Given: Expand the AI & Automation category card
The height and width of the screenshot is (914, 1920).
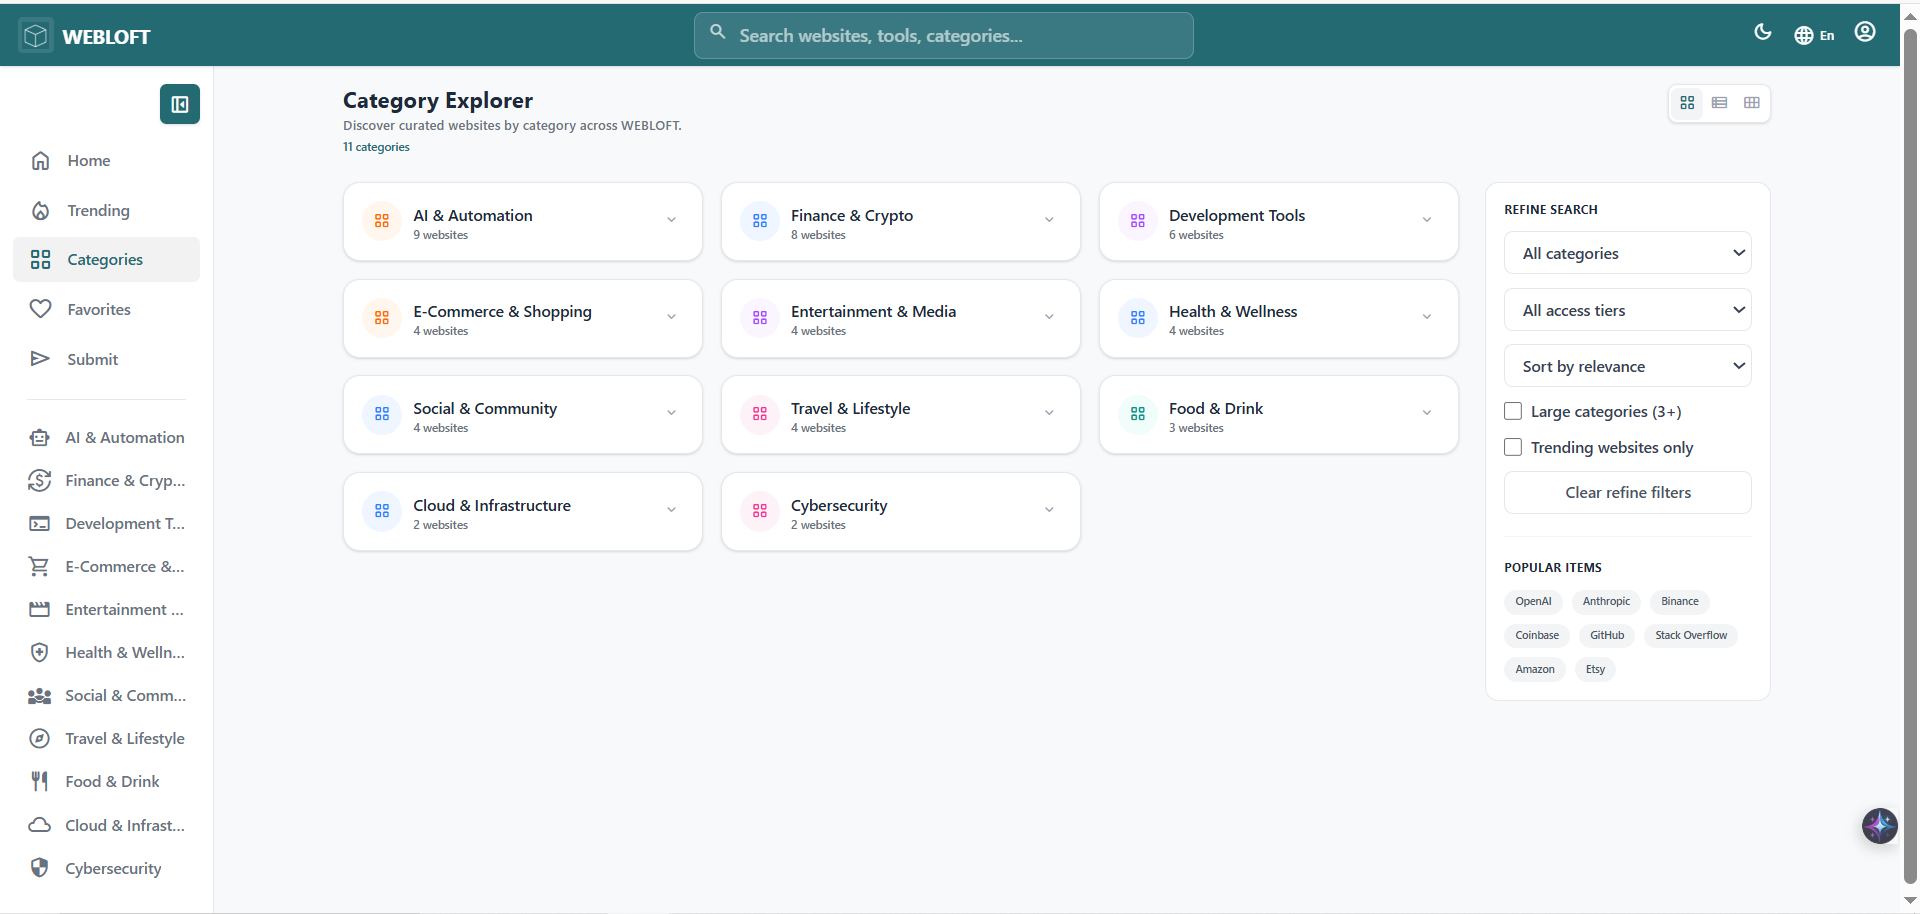Looking at the screenshot, I should (x=671, y=219).
